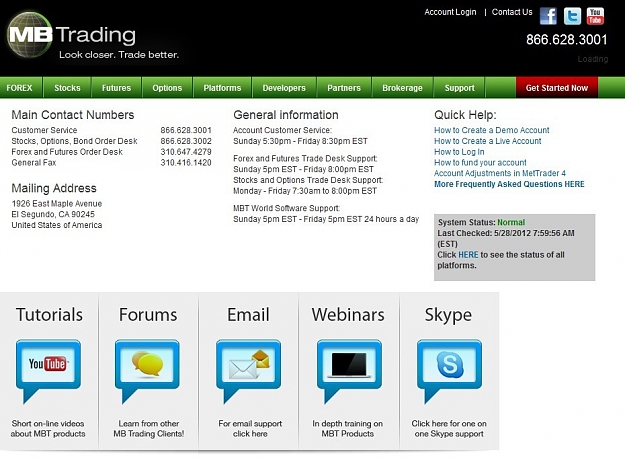
Task: Open How to Create a Live Account
Action: click(487, 141)
